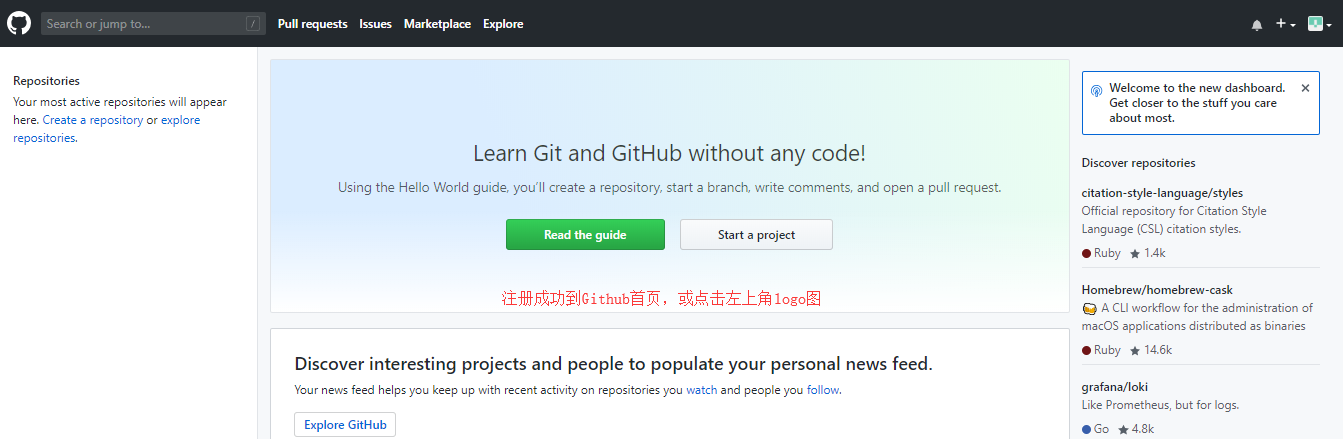Click the Ruby language dot for homebrew-cask
Viewport: 1343px width, 439px height.
click(x=1087, y=351)
